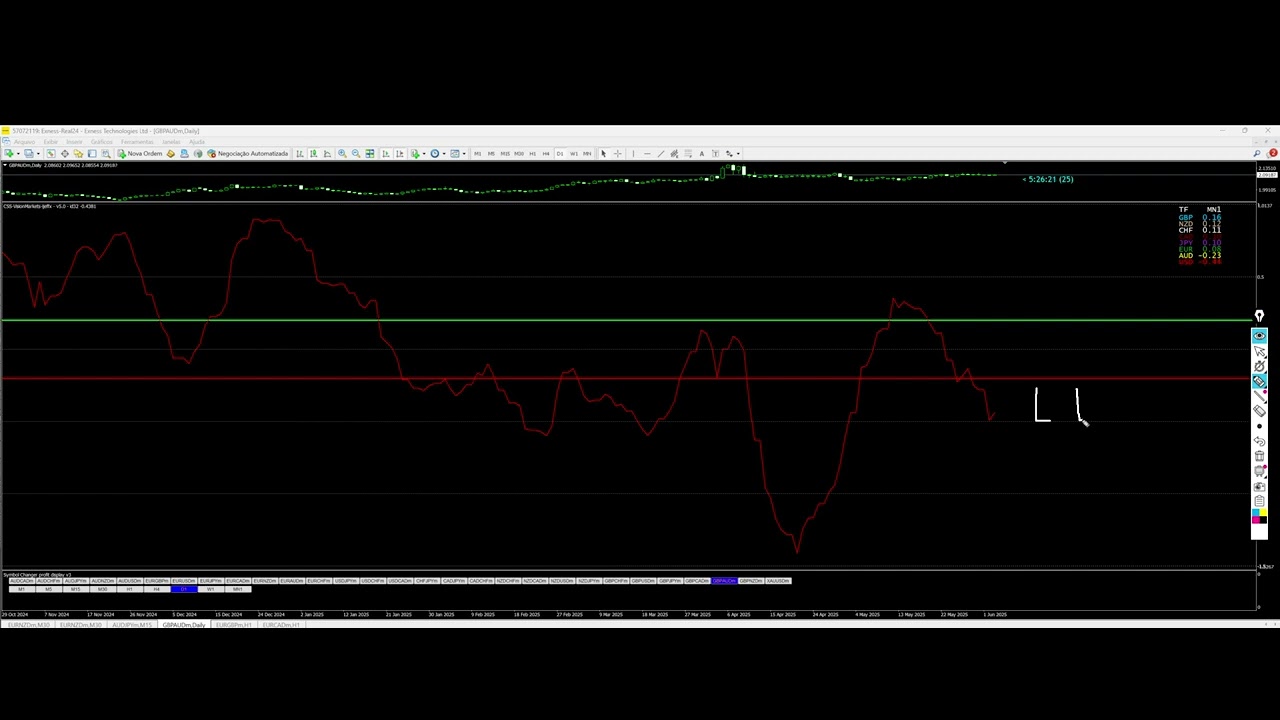Click the timer text 5:26:21 (25)
The image size is (1280, 720).
pyautogui.click(x=1050, y=179)
